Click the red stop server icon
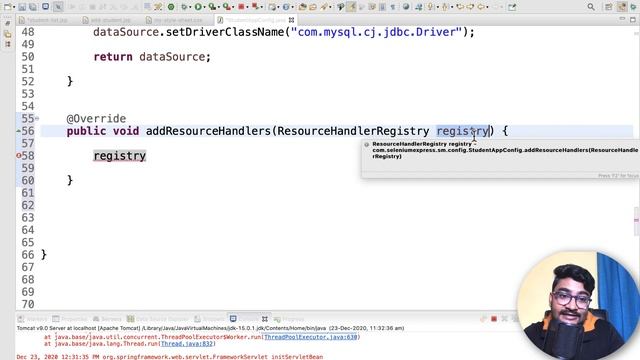640x360 pixels. 241,7
